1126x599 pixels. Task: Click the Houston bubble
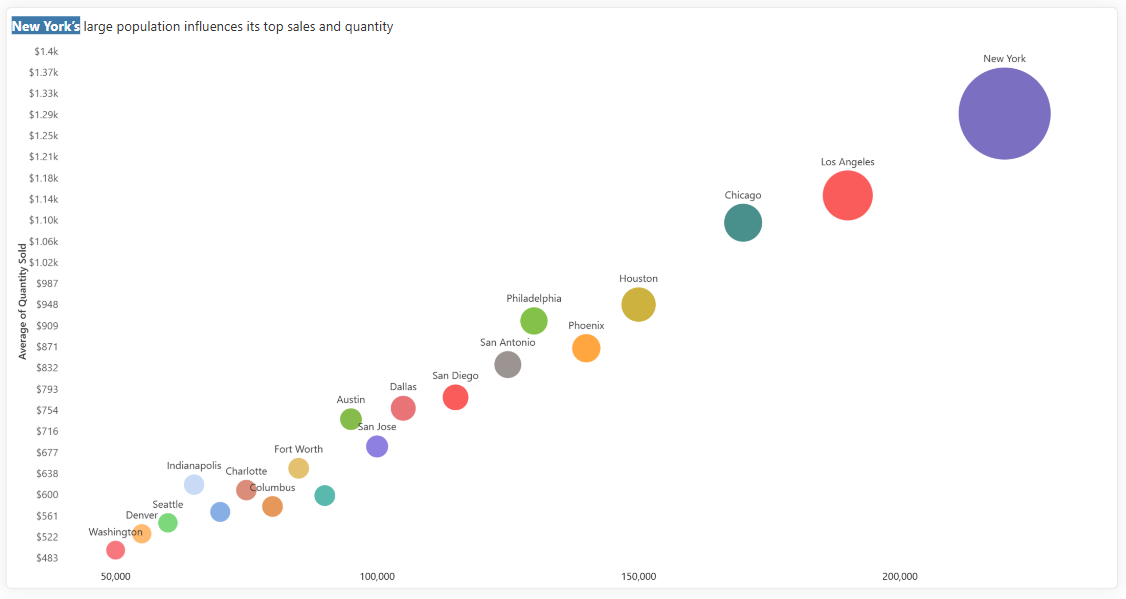[x=638, y=305]
